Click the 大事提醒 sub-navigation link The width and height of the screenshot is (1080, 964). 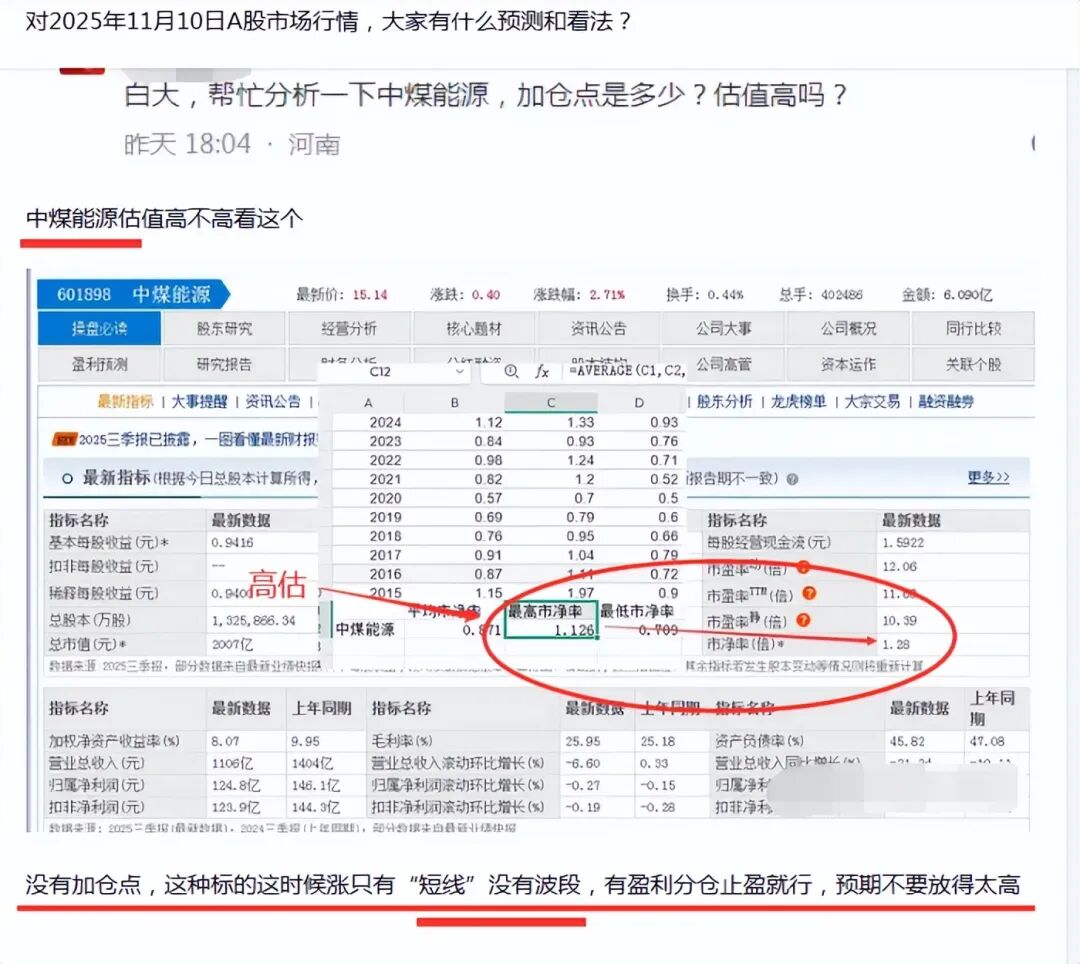pyautogui.click(x=199, y=401)
